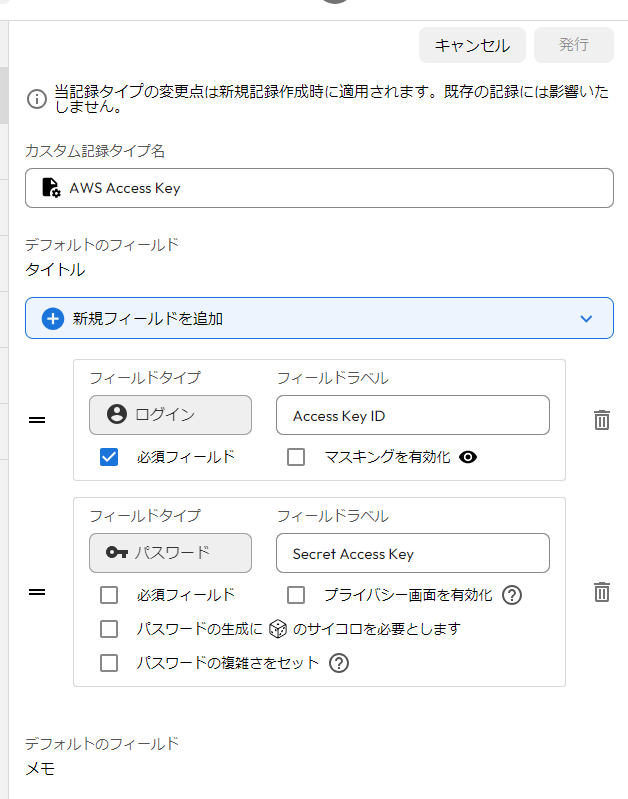Viewport: 628px width, 799px height.
Task: Click the Secret Access Key label input
Action: coord(412,553)
